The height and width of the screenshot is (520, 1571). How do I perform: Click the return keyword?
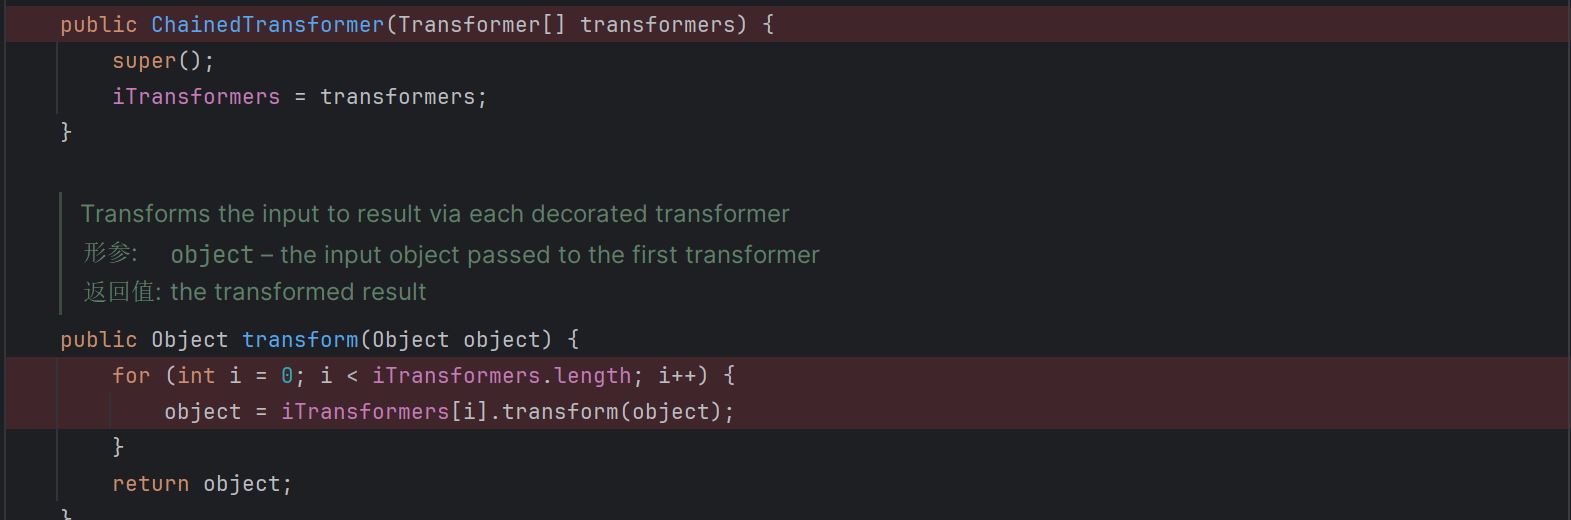(150, 483)
